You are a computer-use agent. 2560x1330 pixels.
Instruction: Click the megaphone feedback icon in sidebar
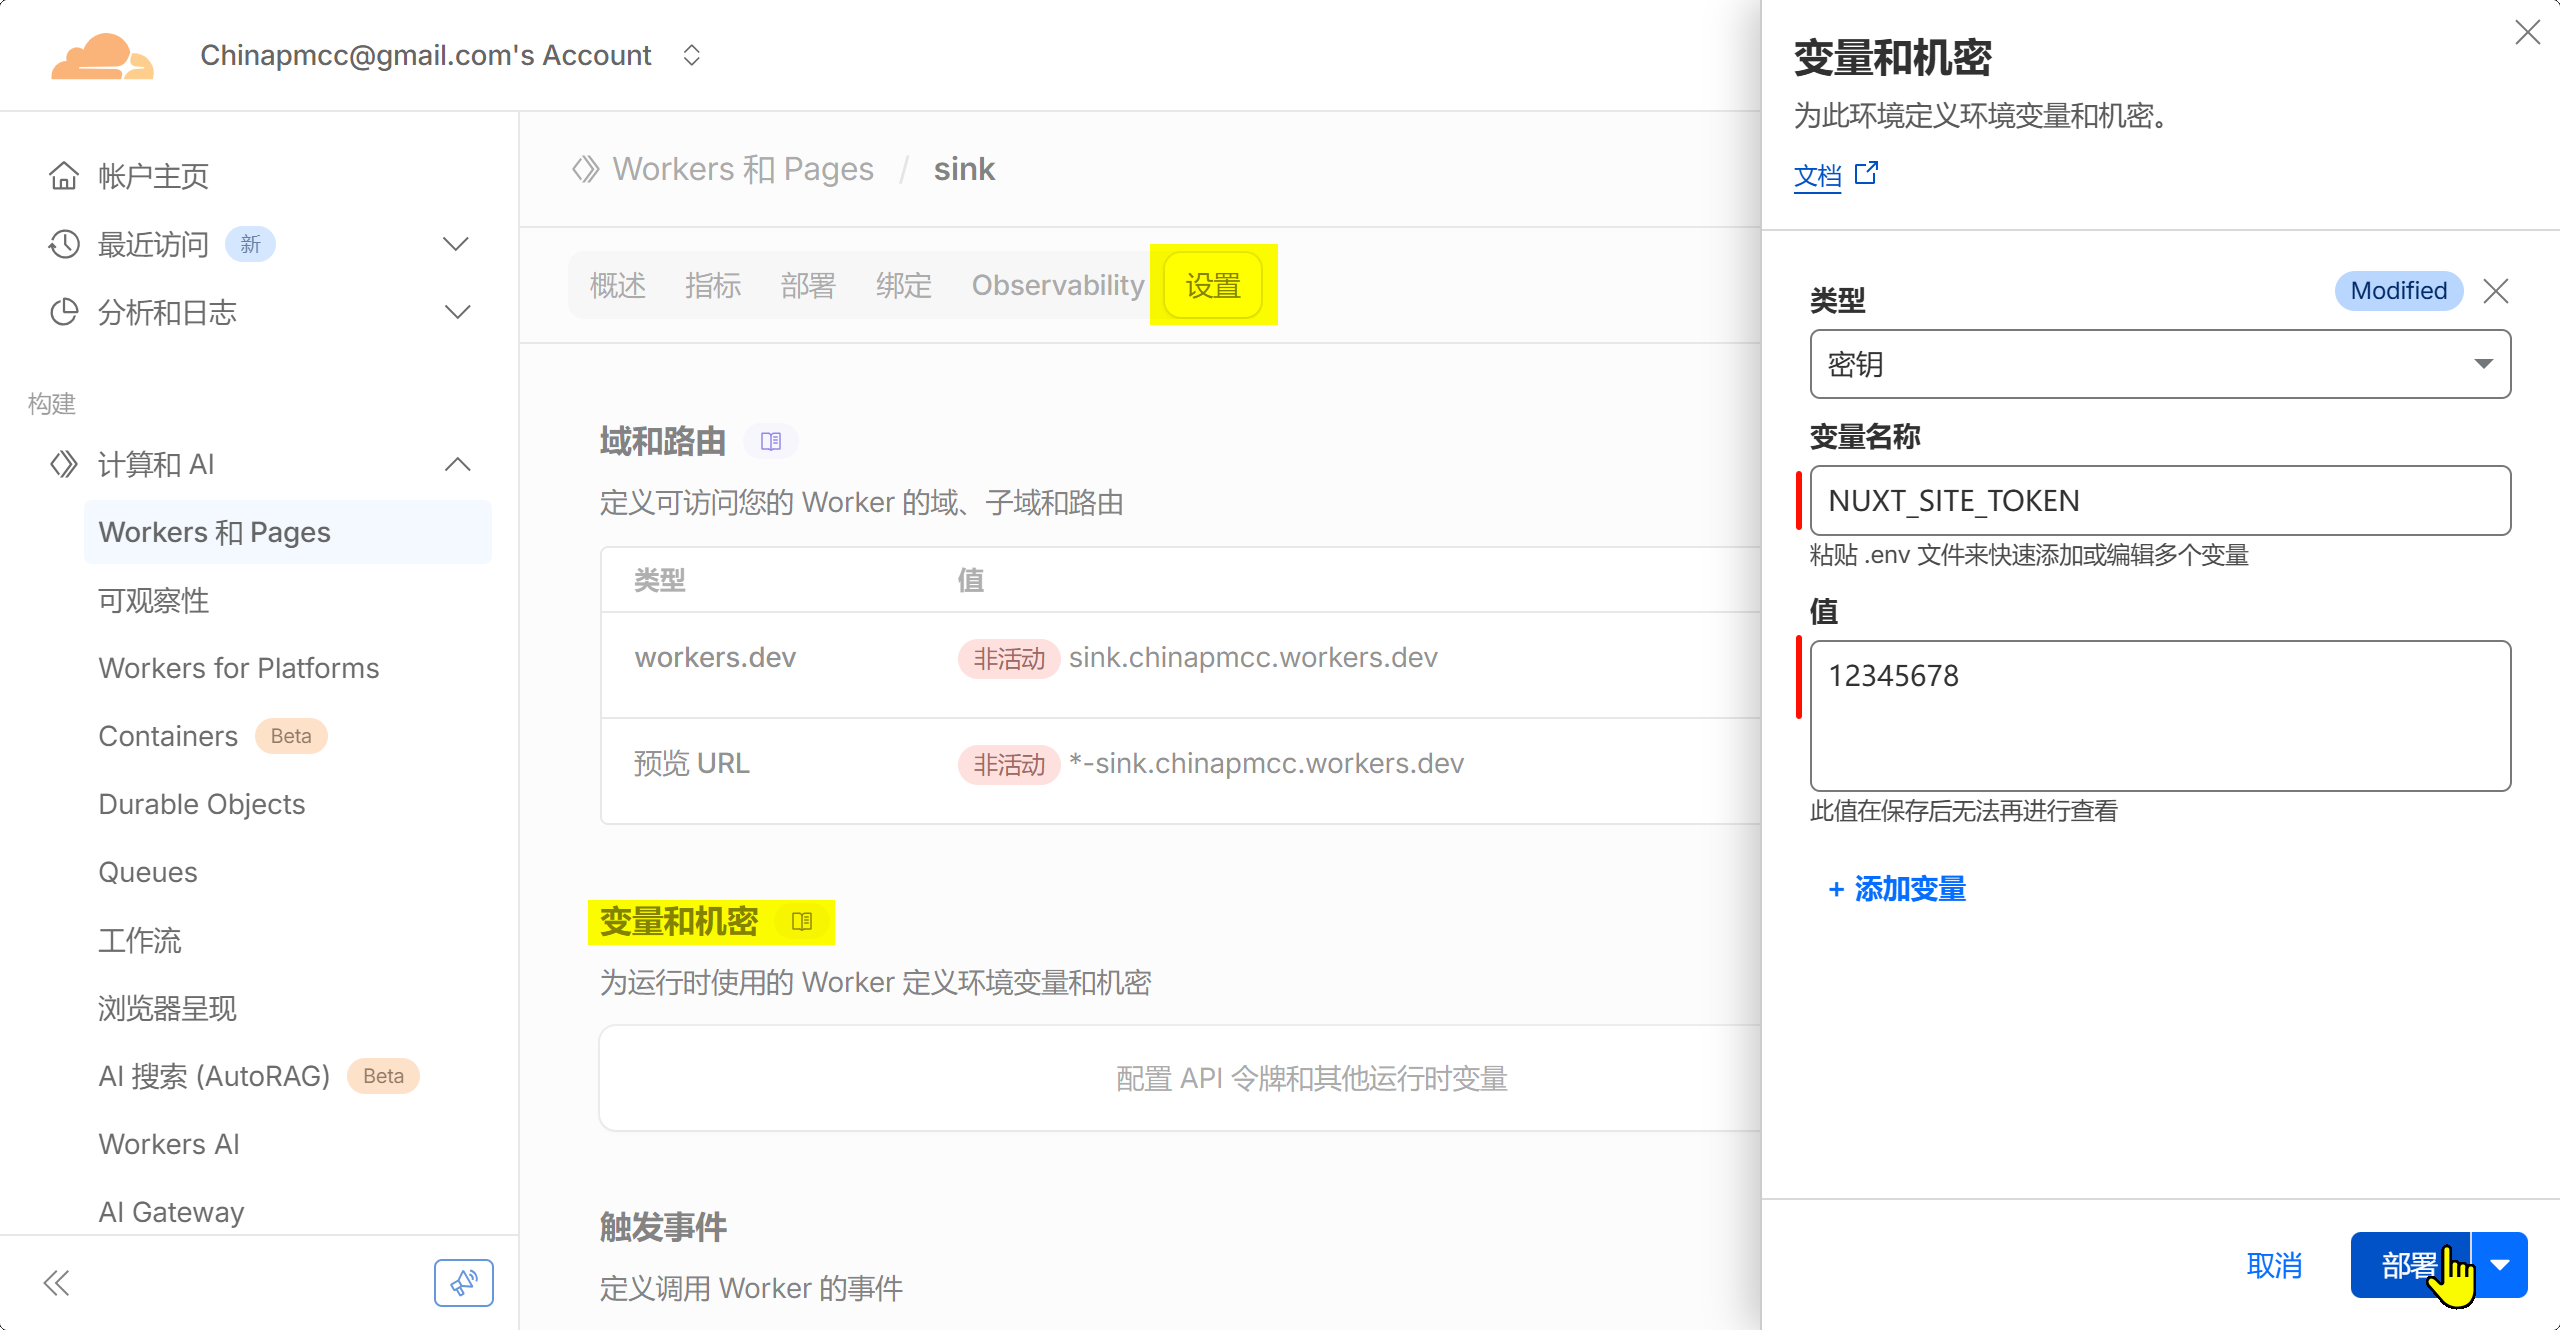coord(463,1282)
